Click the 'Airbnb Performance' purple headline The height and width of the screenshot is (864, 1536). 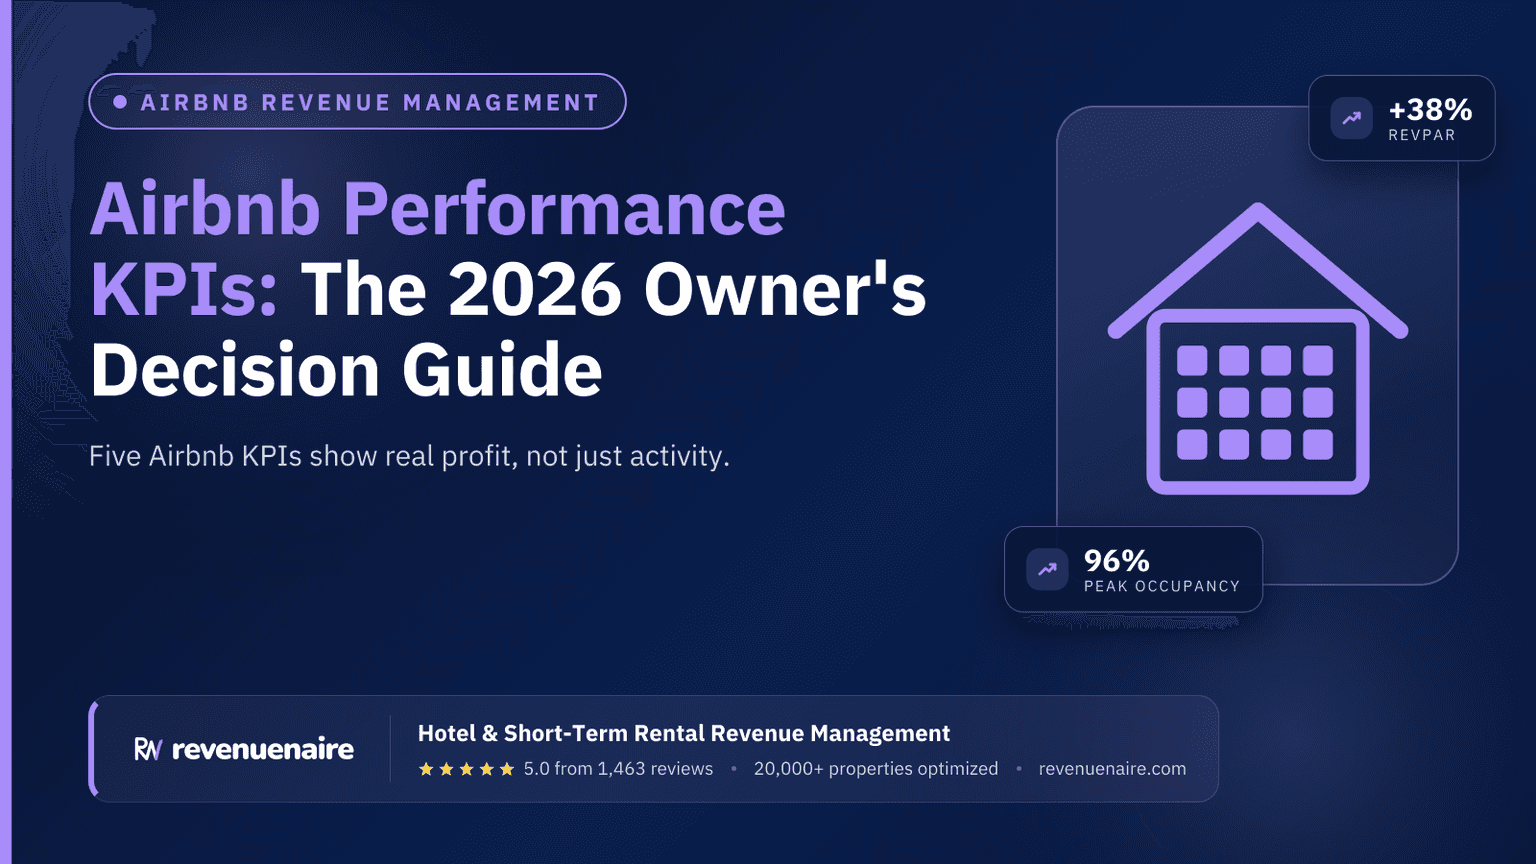click(x=438, y=208)
